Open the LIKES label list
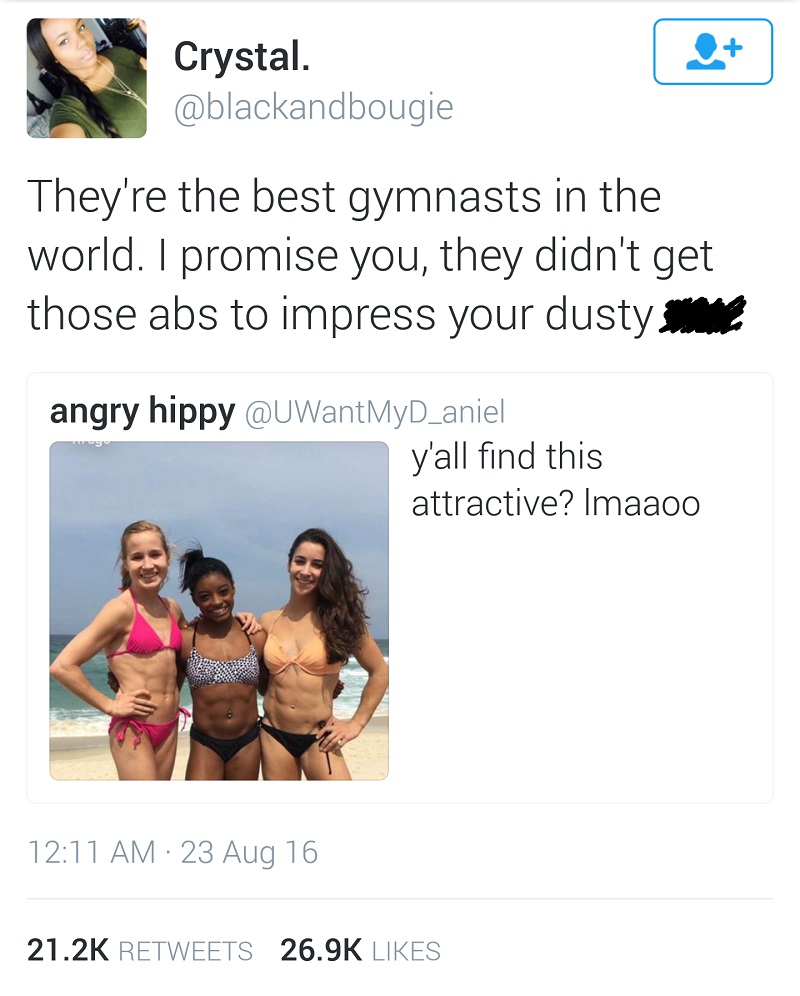The width and height of the screenshot is (800, 996). coord(405,951)
